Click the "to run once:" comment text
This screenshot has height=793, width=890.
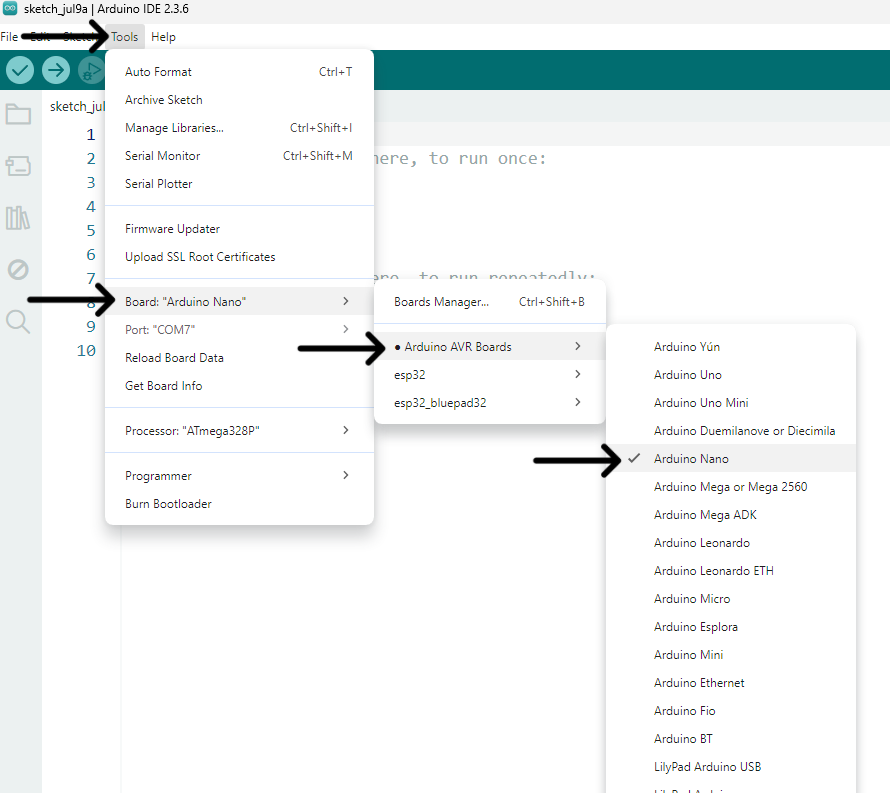click(x=487, y=158)
